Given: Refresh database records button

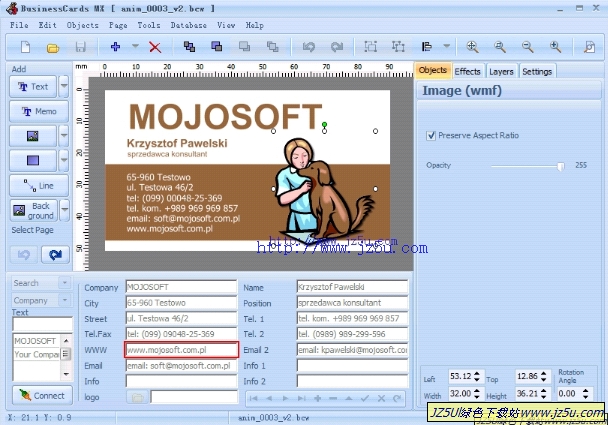Looking at the screenshot, I should click(x=397, y=398).
